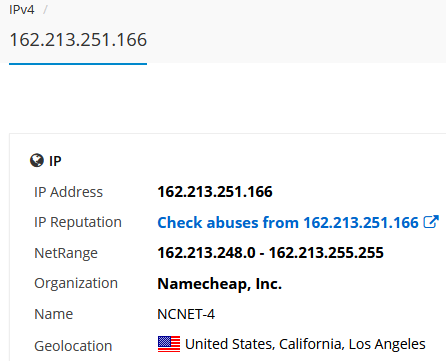Open Check abuses from 162.213.251.166 link
Screen dimensions: 446x361
[x=288, y=222]
